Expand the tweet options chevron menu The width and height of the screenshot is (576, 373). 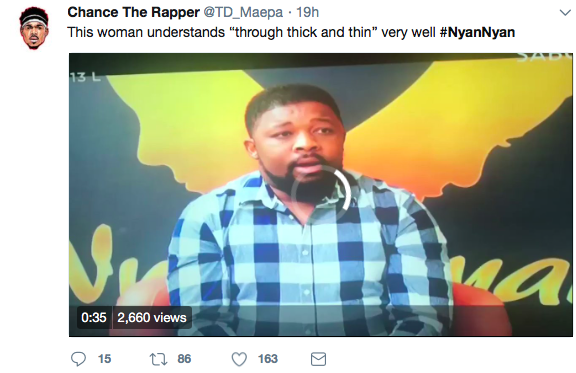pos(565,13)
